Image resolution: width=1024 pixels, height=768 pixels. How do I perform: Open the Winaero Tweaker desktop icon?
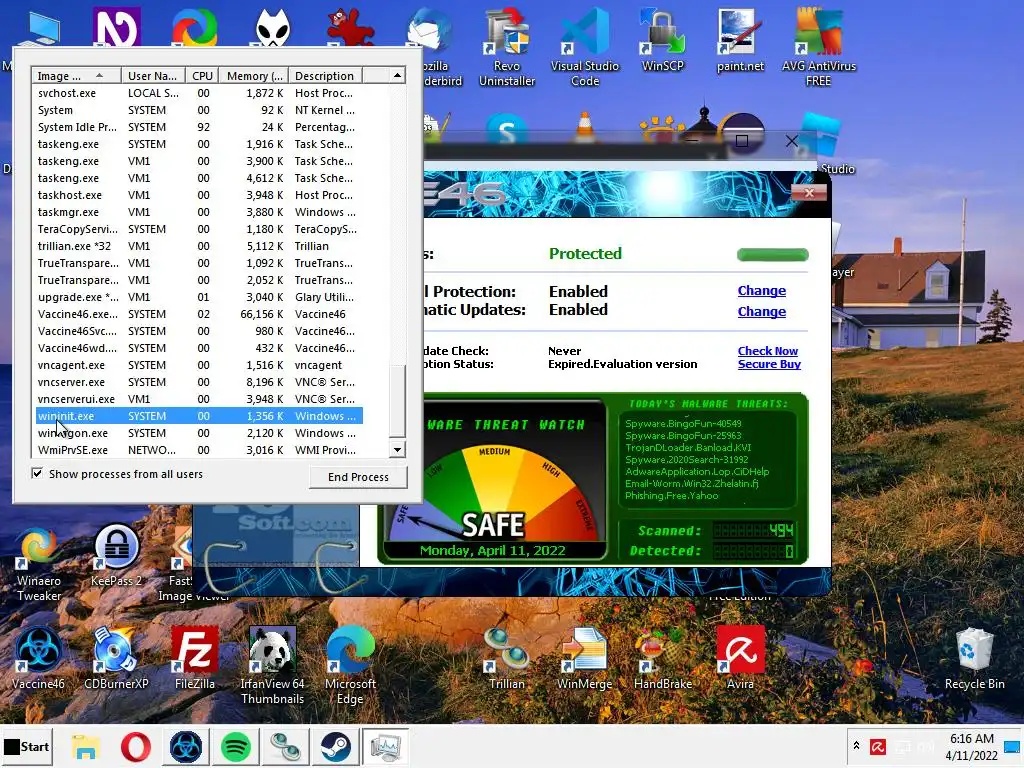[39, 565]
